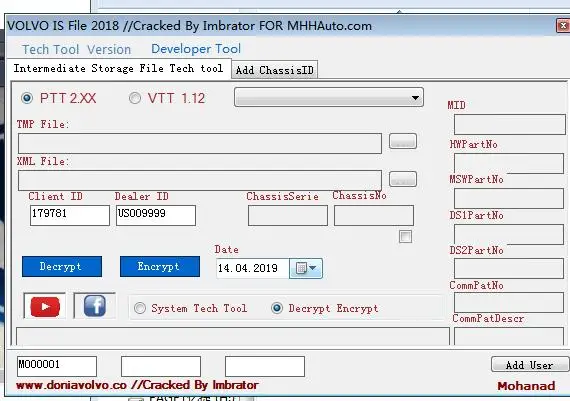Click the DS2PartNo input field

pyautogui.click(x=509, y=269)
